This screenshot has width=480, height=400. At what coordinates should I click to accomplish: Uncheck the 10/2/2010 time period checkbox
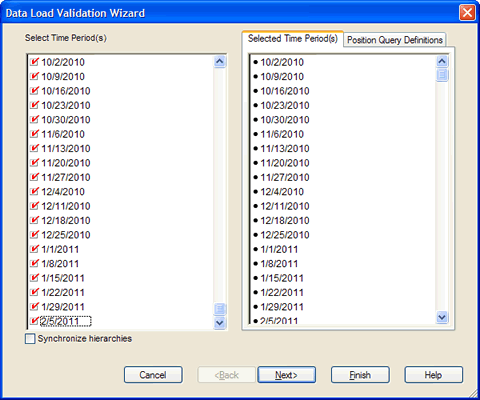click(x=34, y=62)
